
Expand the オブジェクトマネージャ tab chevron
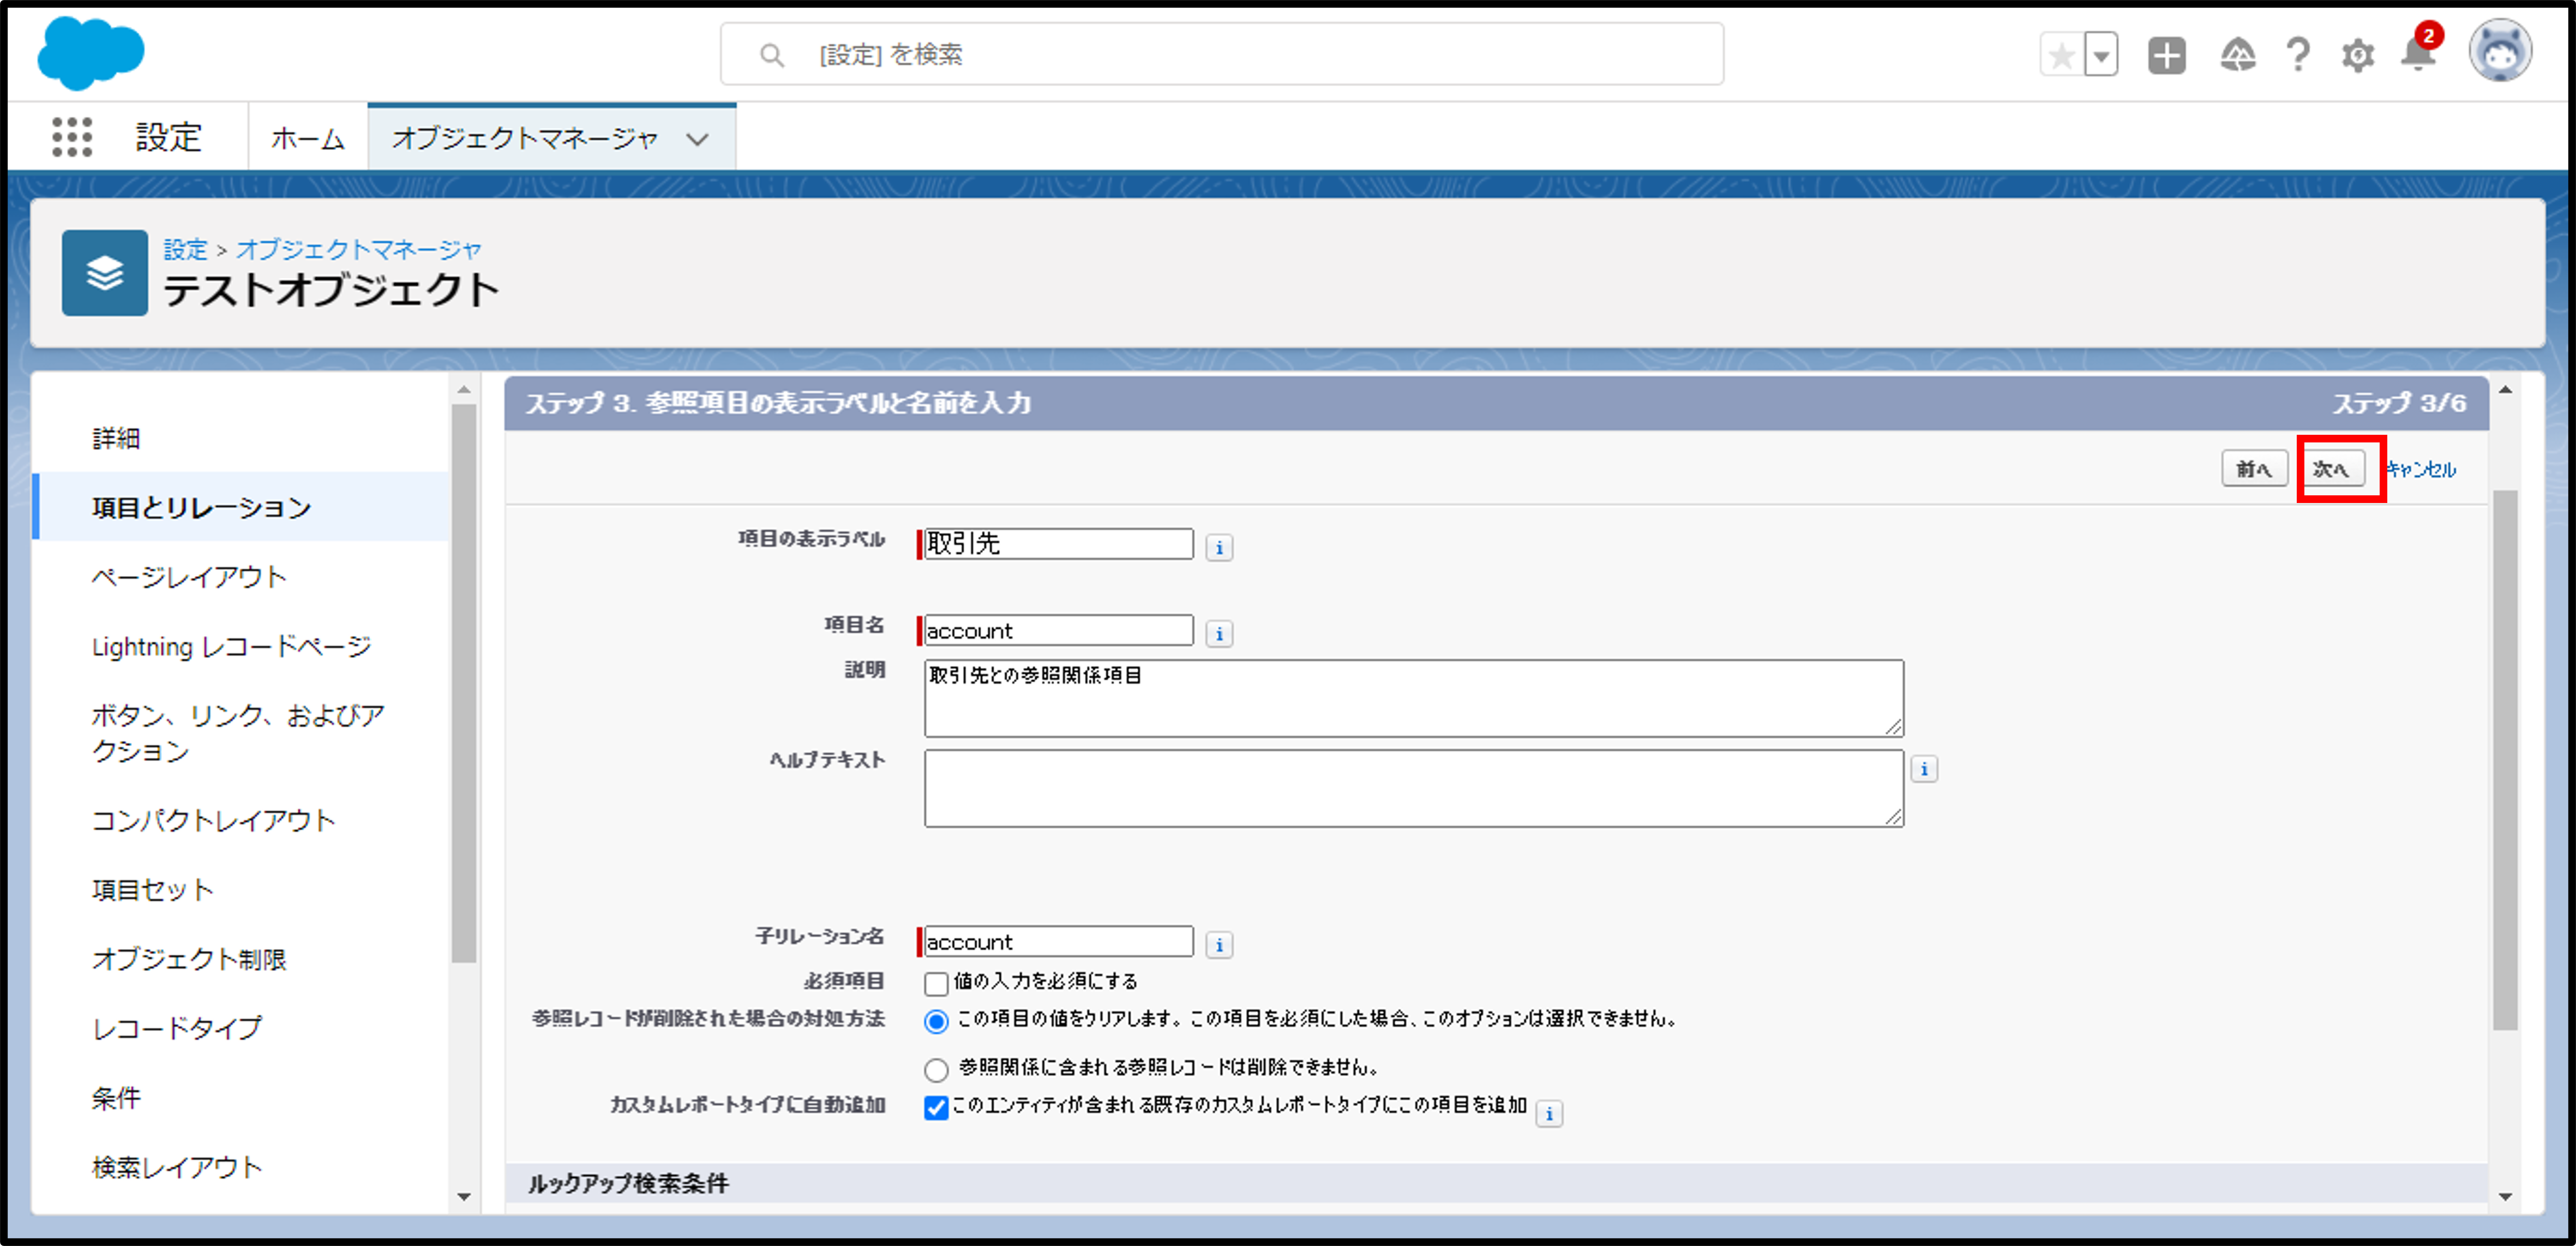[x=697, y=139]
